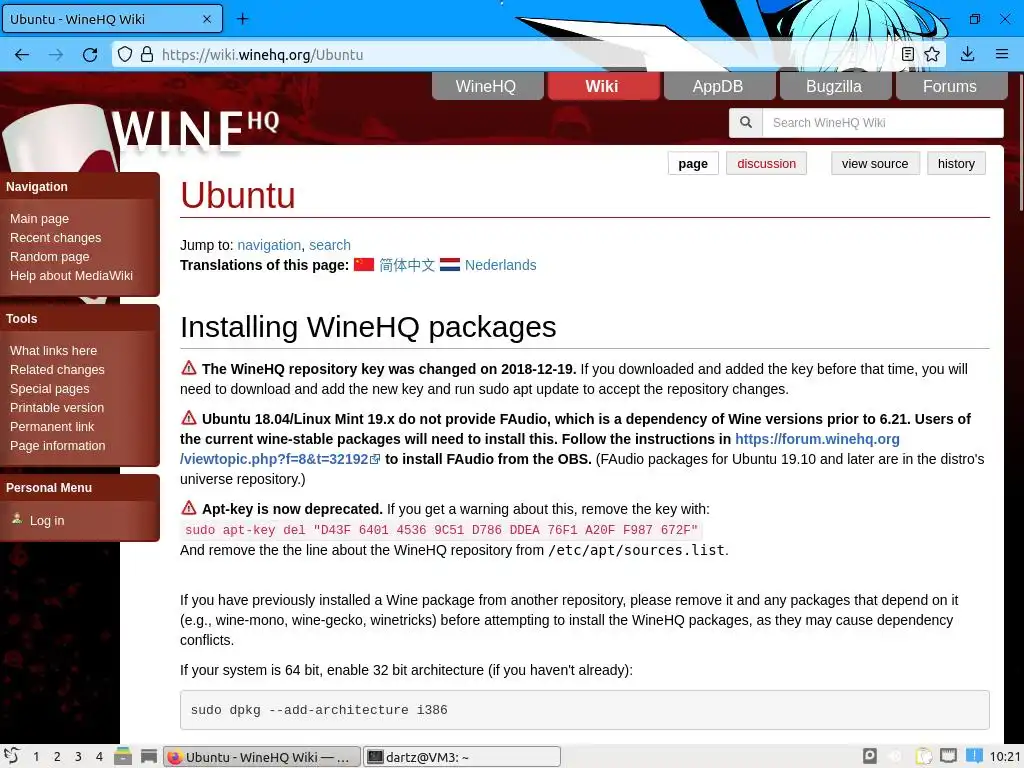Screen dimensions: 1024x768
Task: Reload the current page
Action: [x=90, y=55]
